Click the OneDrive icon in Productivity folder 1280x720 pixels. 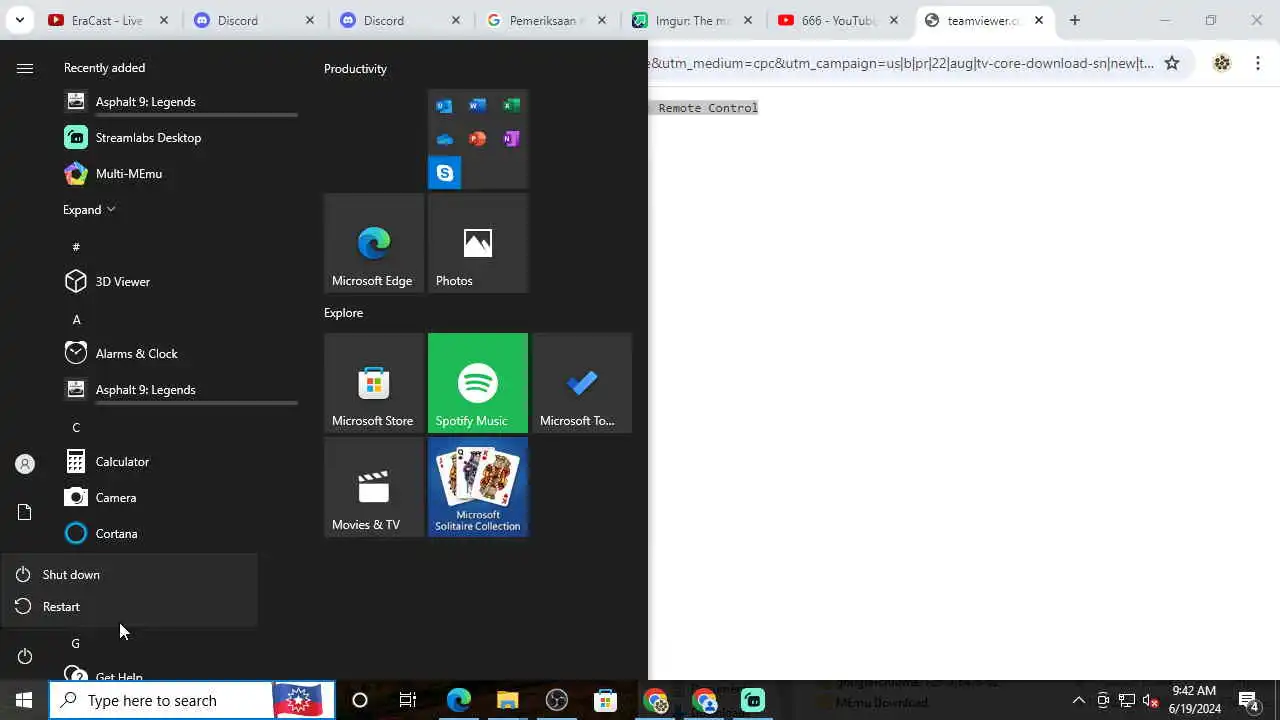444,139
